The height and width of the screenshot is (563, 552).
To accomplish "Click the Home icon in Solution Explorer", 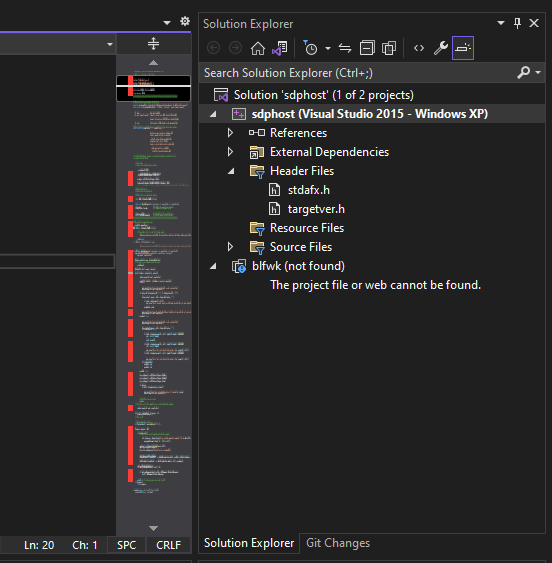I will click(258, 48).
